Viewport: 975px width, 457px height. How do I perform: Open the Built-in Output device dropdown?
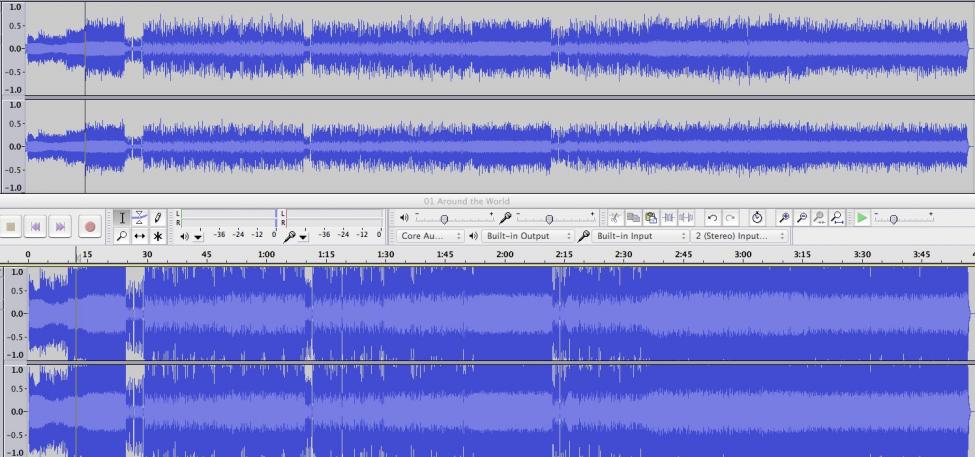click(526, 236)
